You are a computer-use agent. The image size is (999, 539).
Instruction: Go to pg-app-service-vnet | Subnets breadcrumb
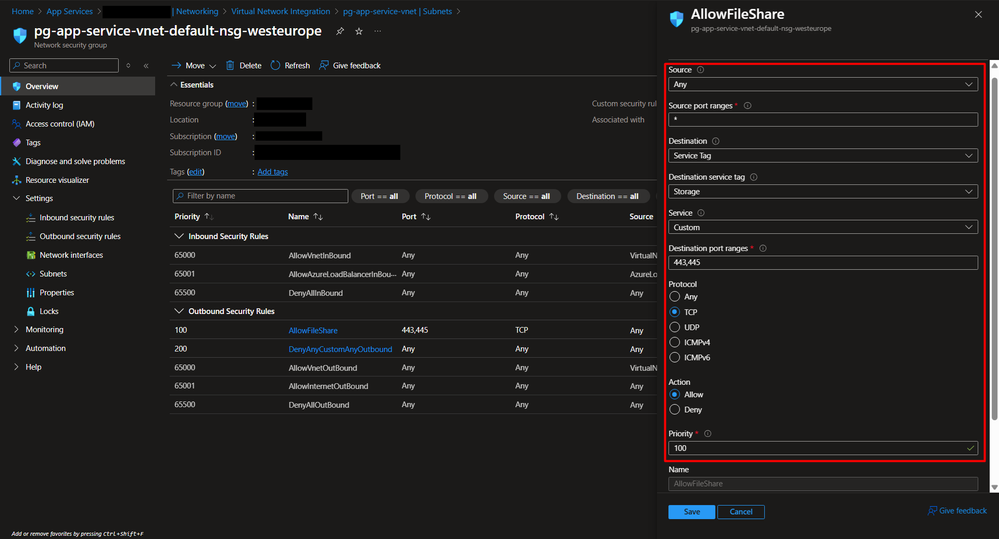(397, 11)
